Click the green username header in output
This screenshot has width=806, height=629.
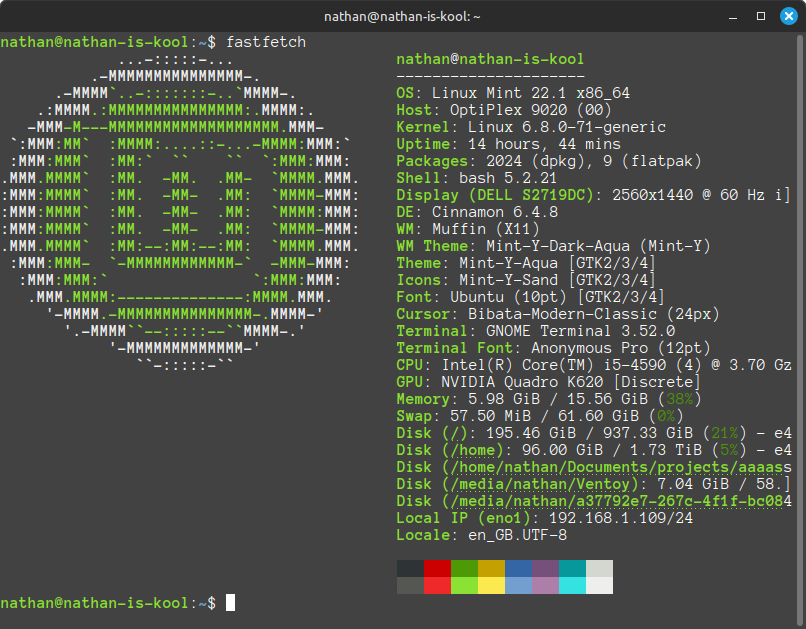coord(490,59)
